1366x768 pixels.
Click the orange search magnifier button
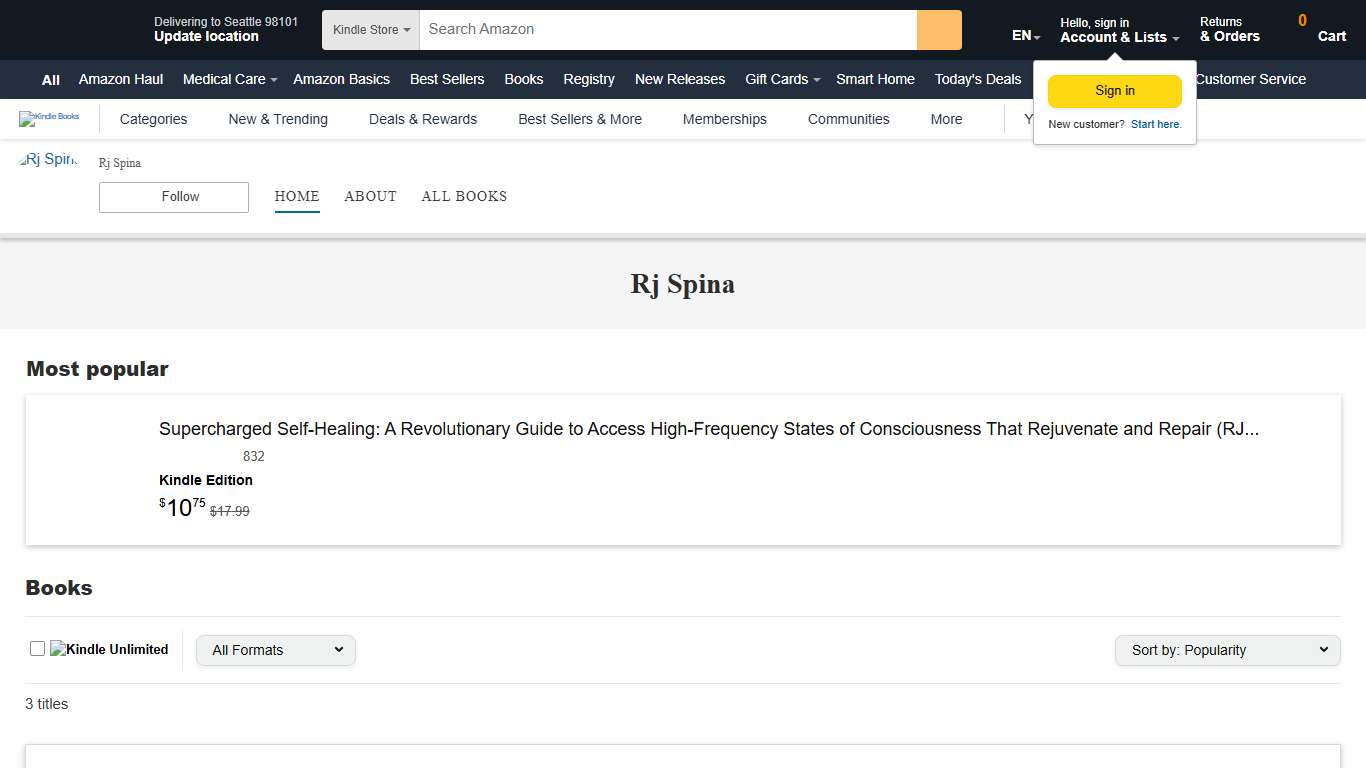tap(938, 29)
